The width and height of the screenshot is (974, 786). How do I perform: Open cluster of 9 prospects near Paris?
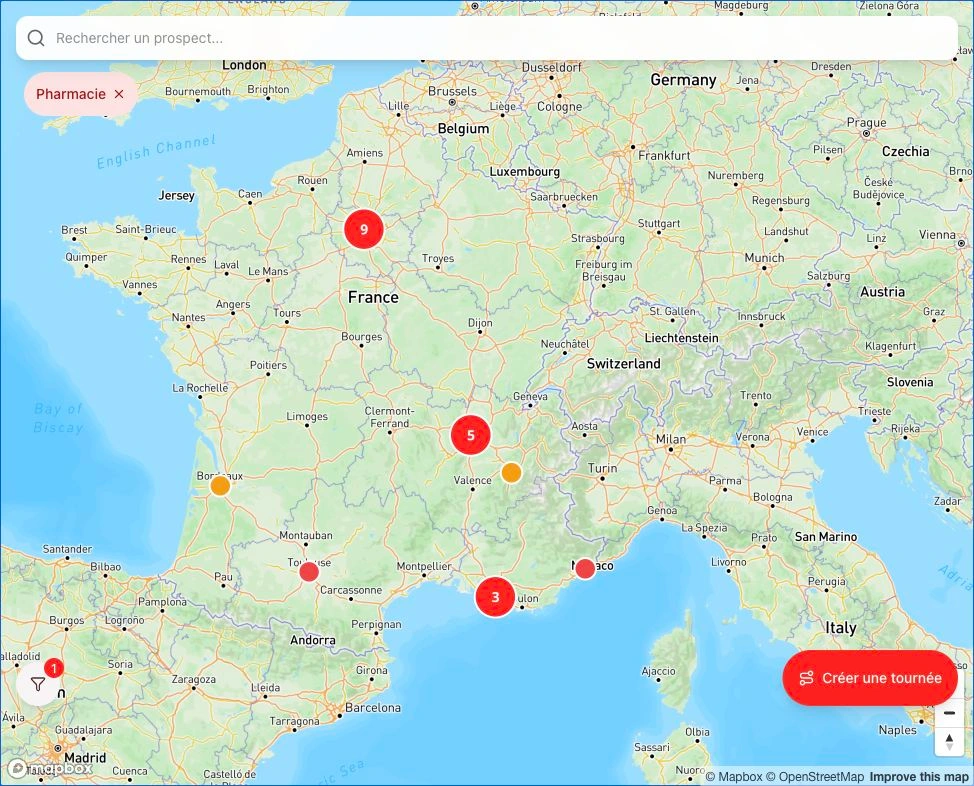(x=364, y=229)
